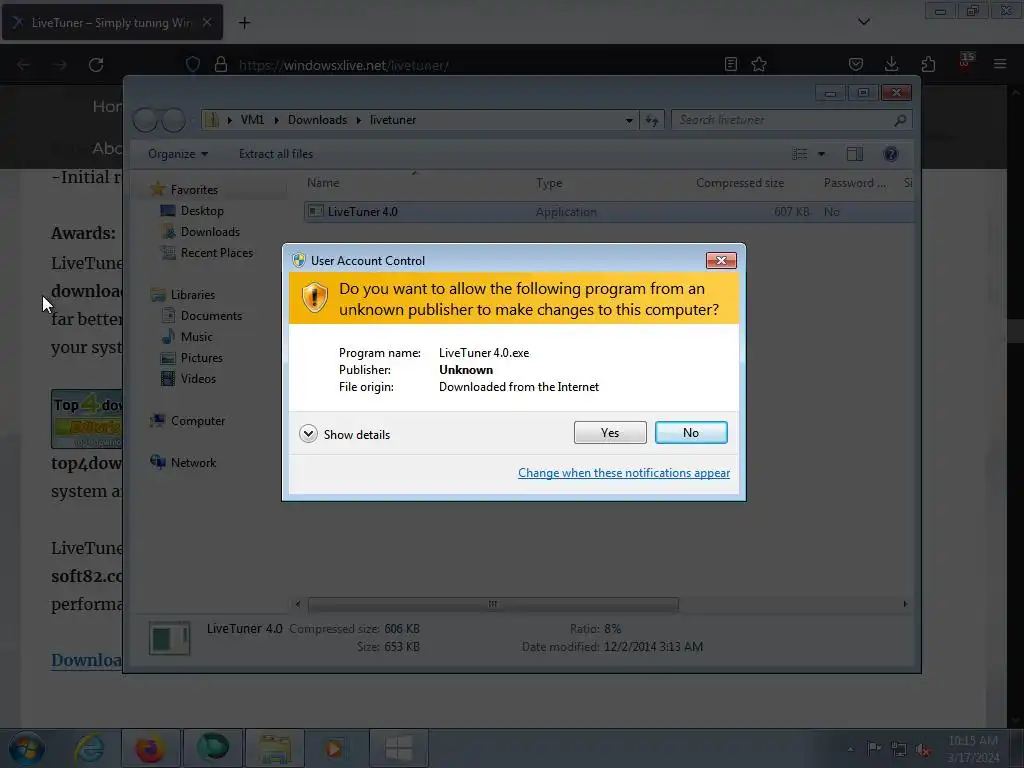Click LiveTuner 4.0 thumbnail in details pane
This screenshot has width=1024, height=768.
point(169,638)
